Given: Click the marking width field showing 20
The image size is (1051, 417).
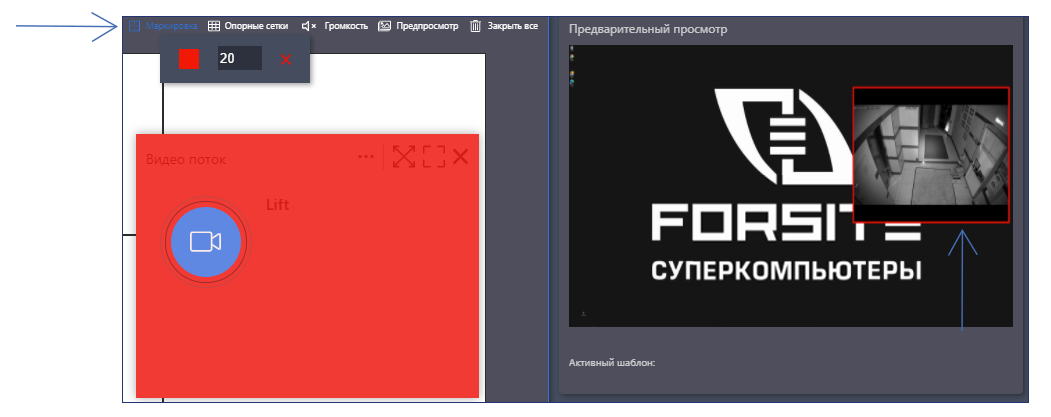Looking at the screenshot, I should click(239, 58).
